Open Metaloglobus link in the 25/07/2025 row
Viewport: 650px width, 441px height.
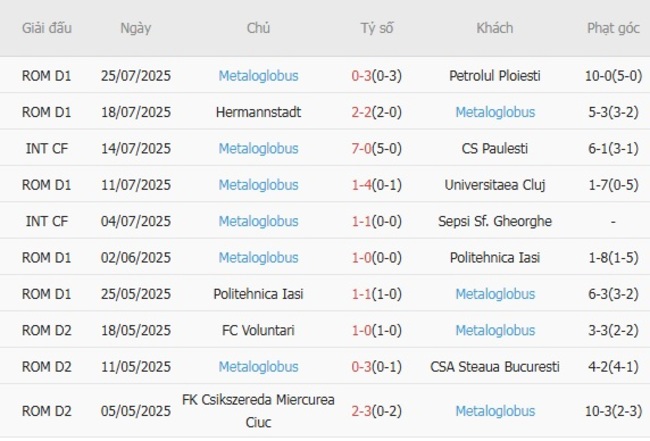[258, 75]
